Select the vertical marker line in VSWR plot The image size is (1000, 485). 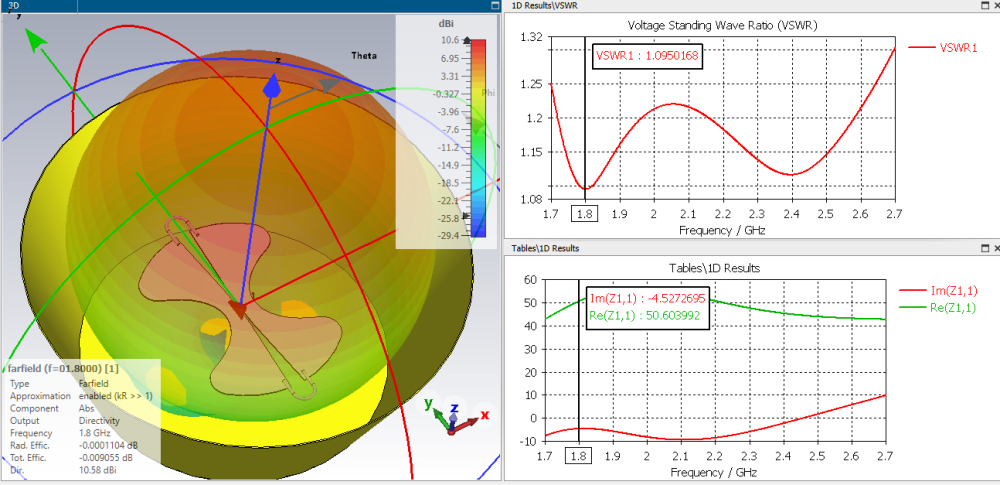pyautogui.click(x=585, y=120)
